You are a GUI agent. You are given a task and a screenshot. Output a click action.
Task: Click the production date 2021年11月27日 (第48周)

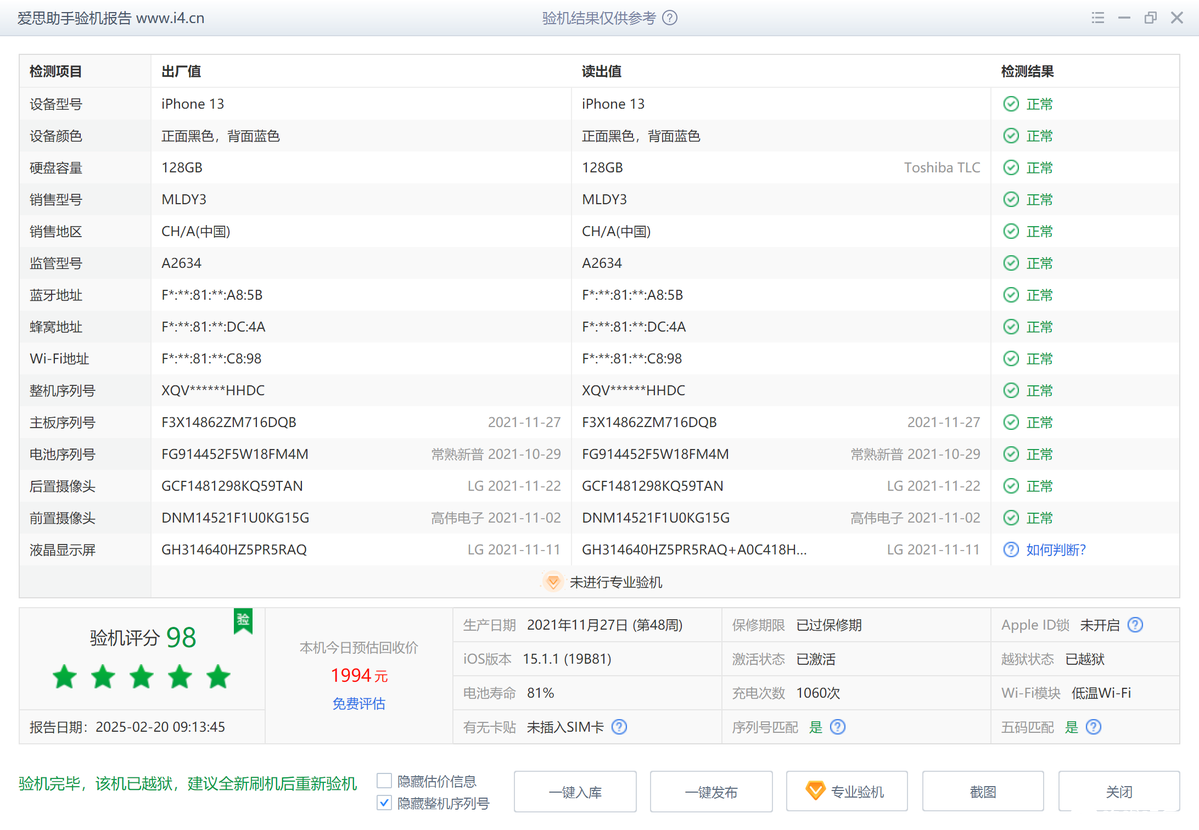click(x=605, y=625)
